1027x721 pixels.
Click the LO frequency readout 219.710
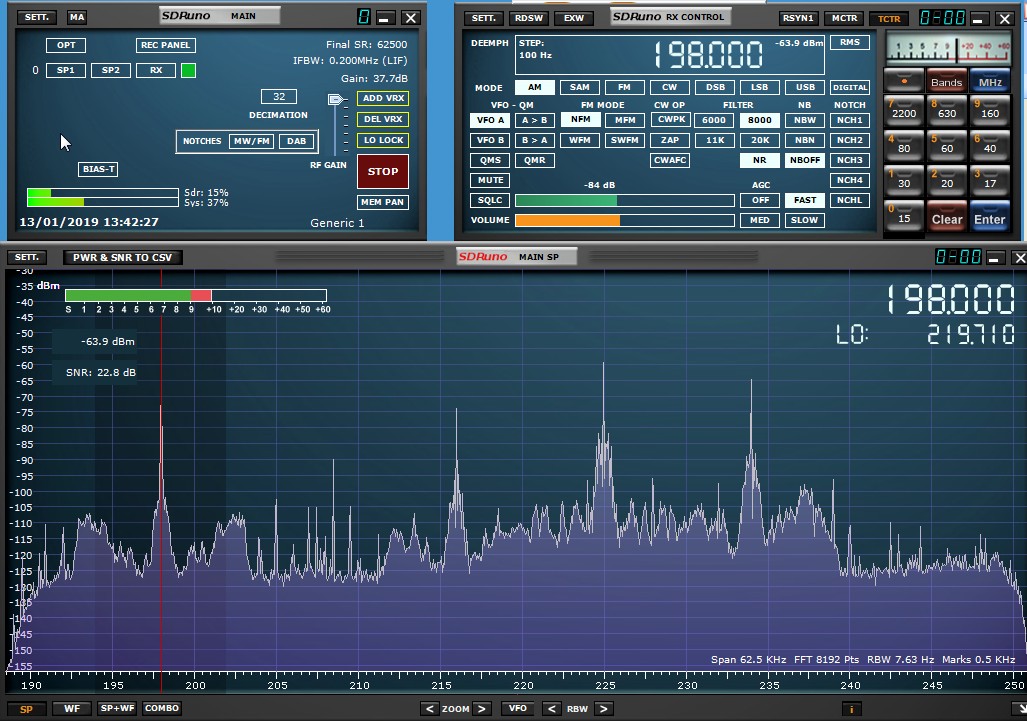[x=971, y=335]
